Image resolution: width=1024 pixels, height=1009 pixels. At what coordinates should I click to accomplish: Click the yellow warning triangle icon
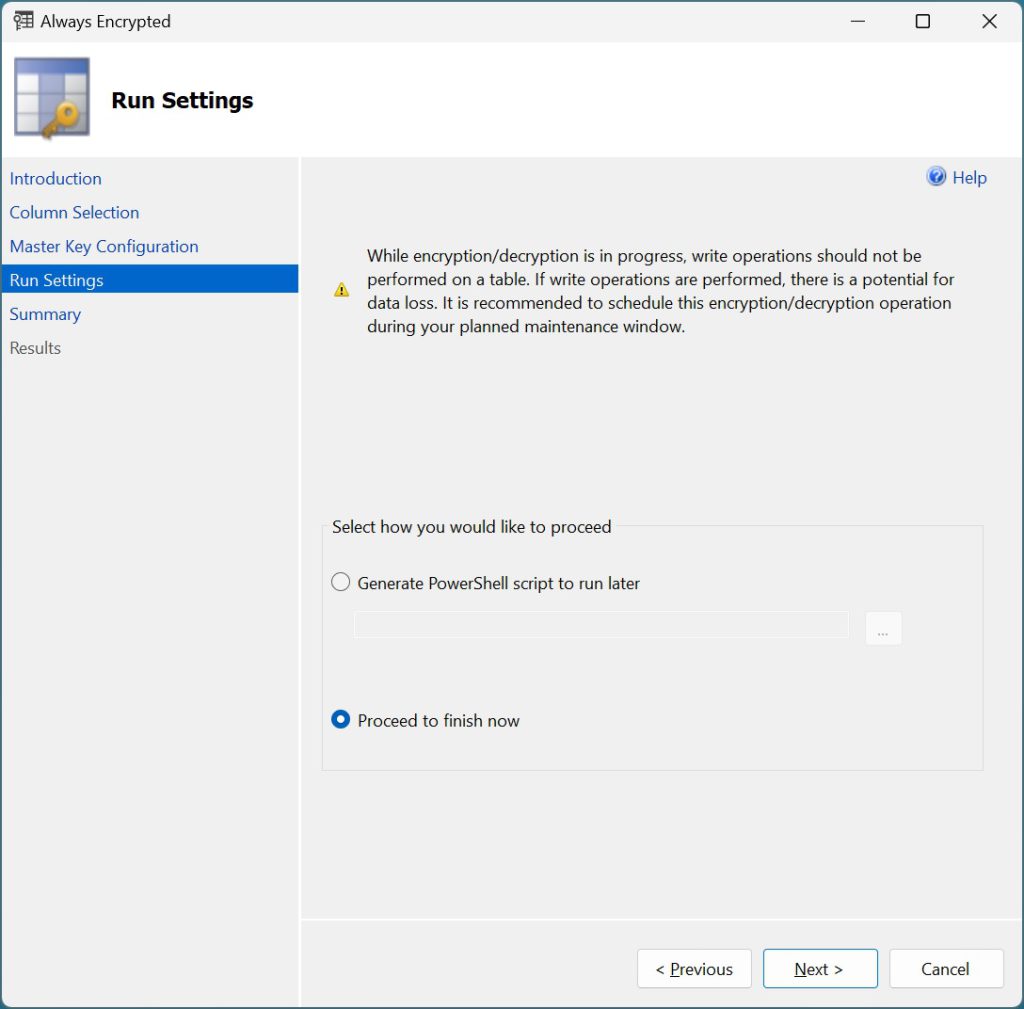click(x=342, y=290)
